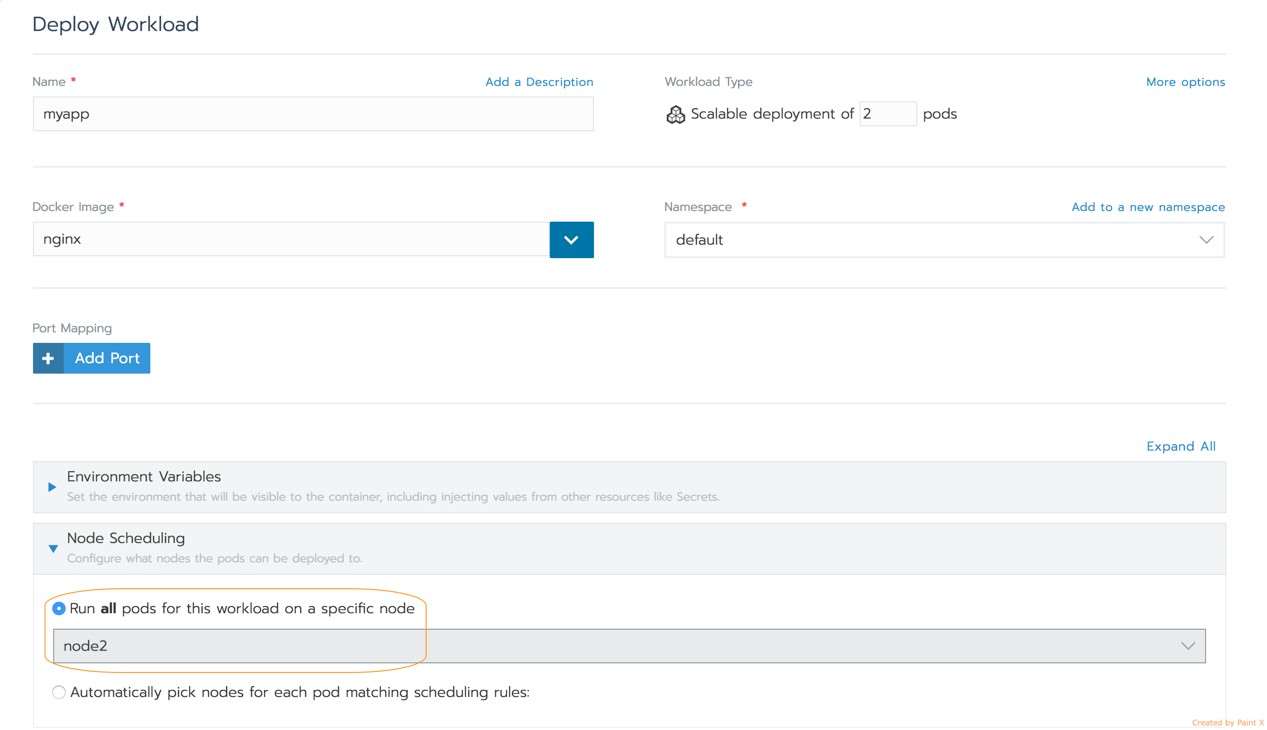Screen dimensions: 1267x730
Task: Focus the Name input field containing myapp
Action: pos(313,114)
